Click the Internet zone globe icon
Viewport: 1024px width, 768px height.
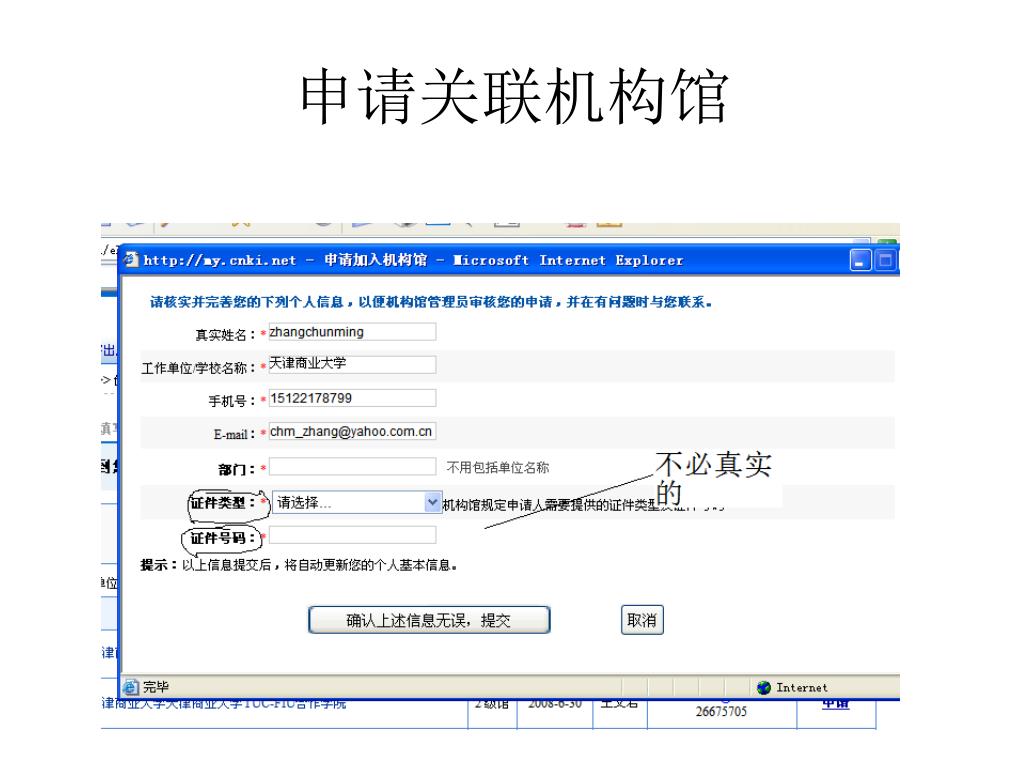pos(763,688)
